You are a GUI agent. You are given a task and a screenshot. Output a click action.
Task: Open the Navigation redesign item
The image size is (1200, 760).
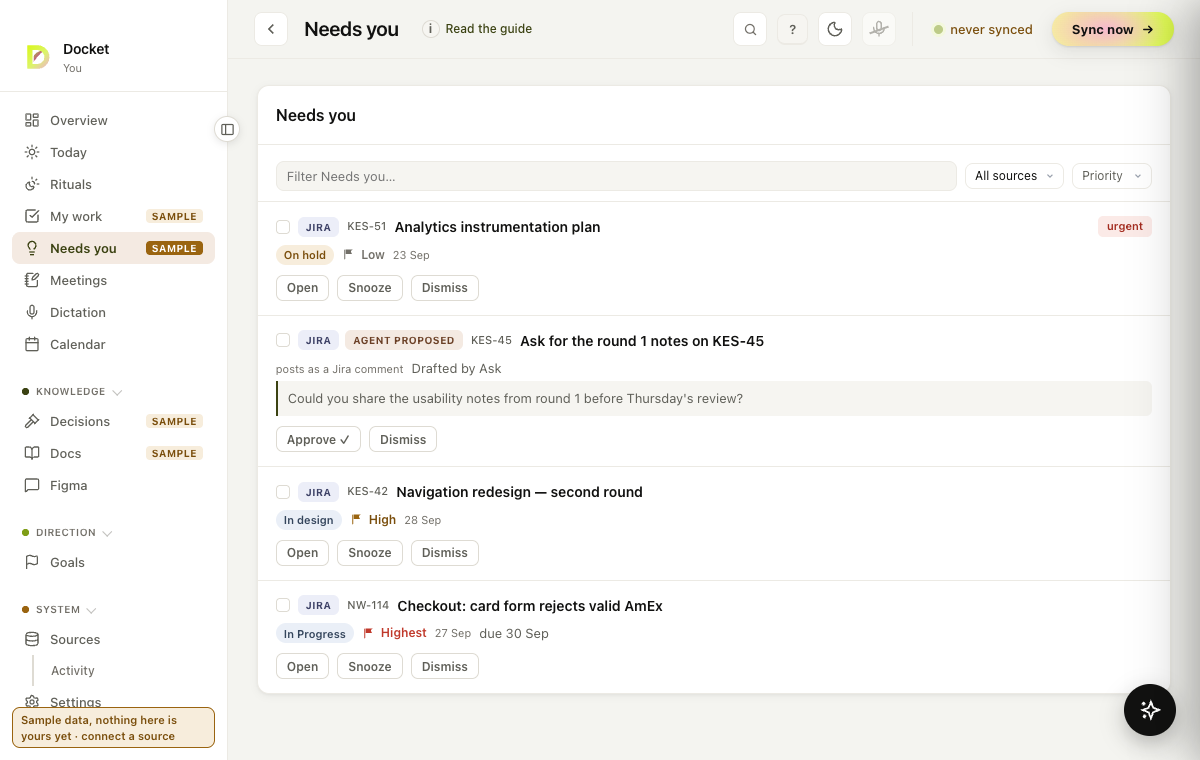302,553
